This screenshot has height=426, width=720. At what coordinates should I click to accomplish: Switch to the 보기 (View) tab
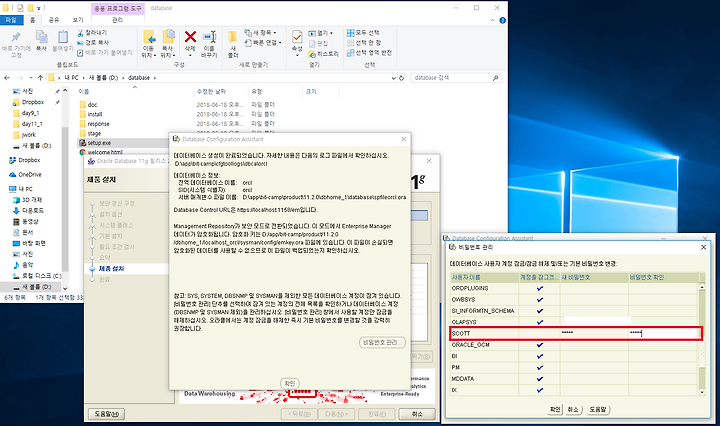click(78, 20)
